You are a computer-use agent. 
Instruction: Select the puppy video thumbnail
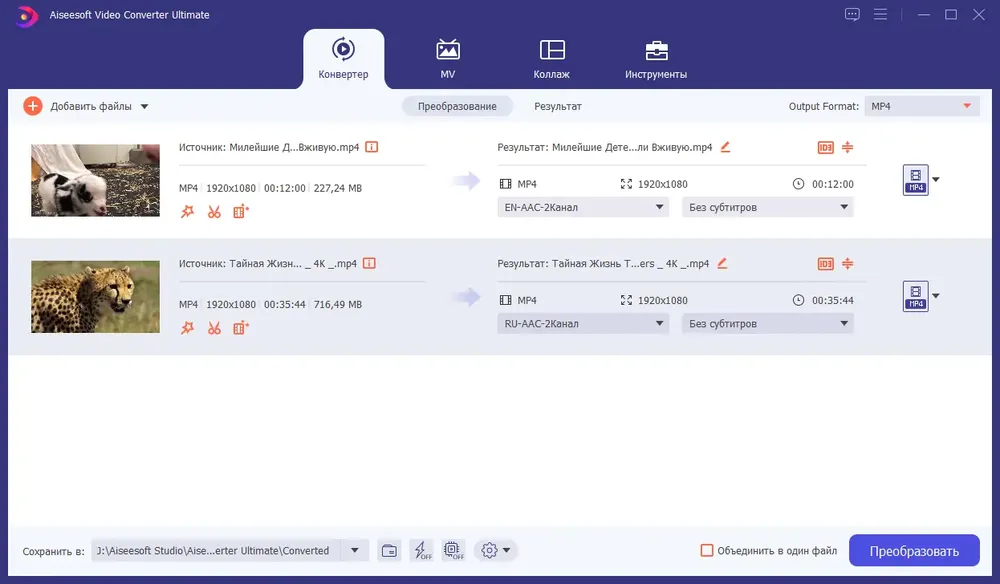pyautogui.click(x=96, y=180)
